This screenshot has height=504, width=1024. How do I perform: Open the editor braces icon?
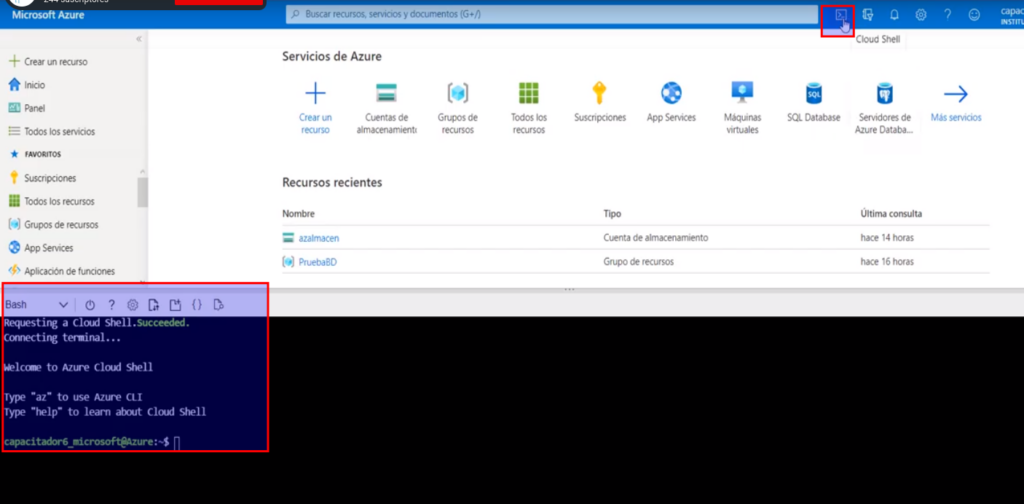coord(197,305)
